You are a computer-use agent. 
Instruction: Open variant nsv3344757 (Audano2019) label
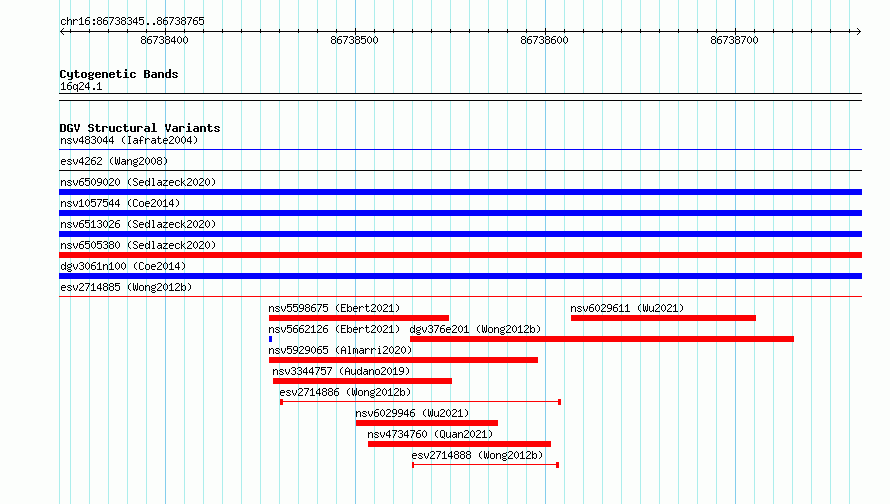(x=341, y=371)
